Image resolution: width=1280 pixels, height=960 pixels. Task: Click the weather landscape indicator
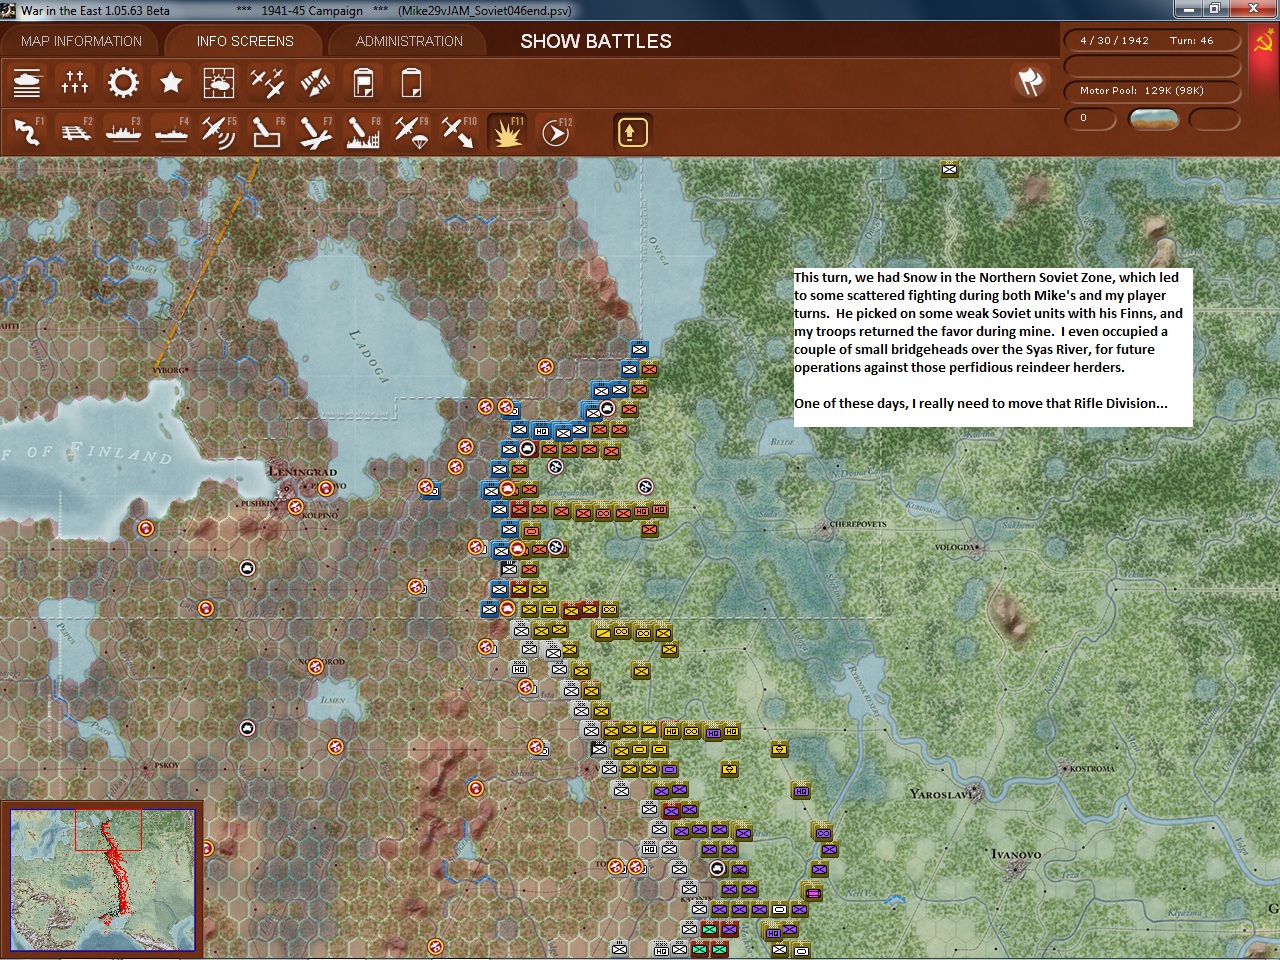click(1153, 119)
